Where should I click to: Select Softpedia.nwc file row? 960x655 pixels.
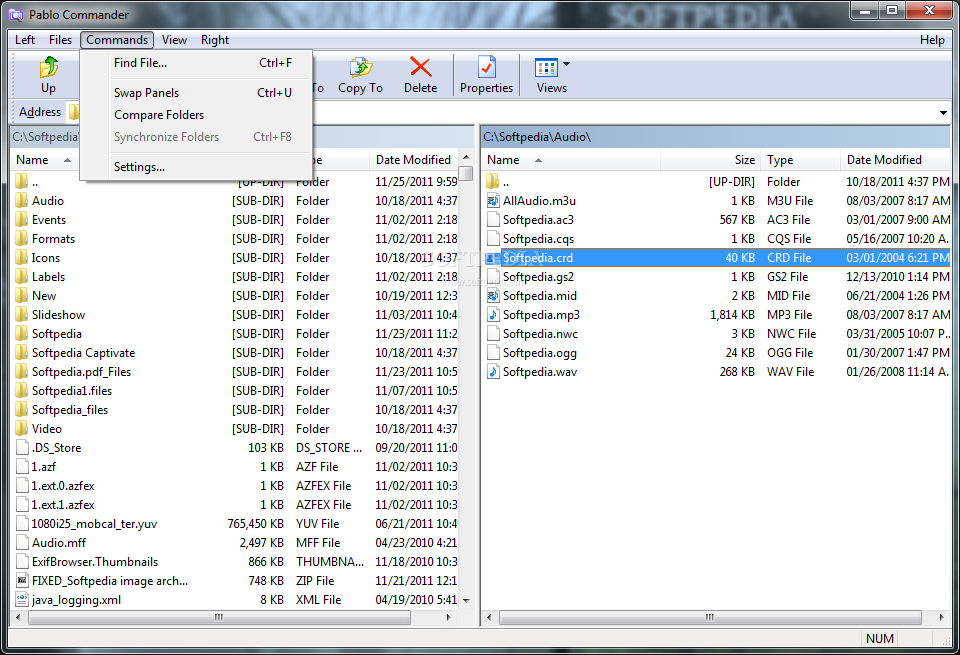pos(718,334)
